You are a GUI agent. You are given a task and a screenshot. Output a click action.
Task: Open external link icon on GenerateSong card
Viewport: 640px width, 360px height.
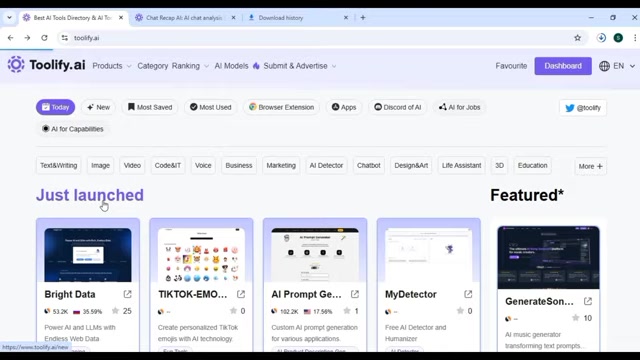(587, 302)
